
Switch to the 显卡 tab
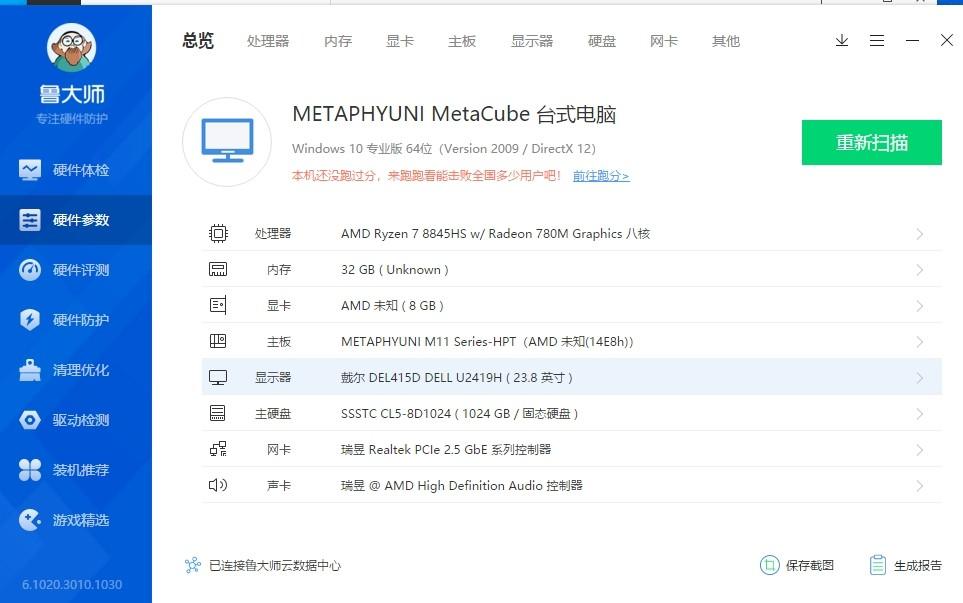tap(399, 41)
